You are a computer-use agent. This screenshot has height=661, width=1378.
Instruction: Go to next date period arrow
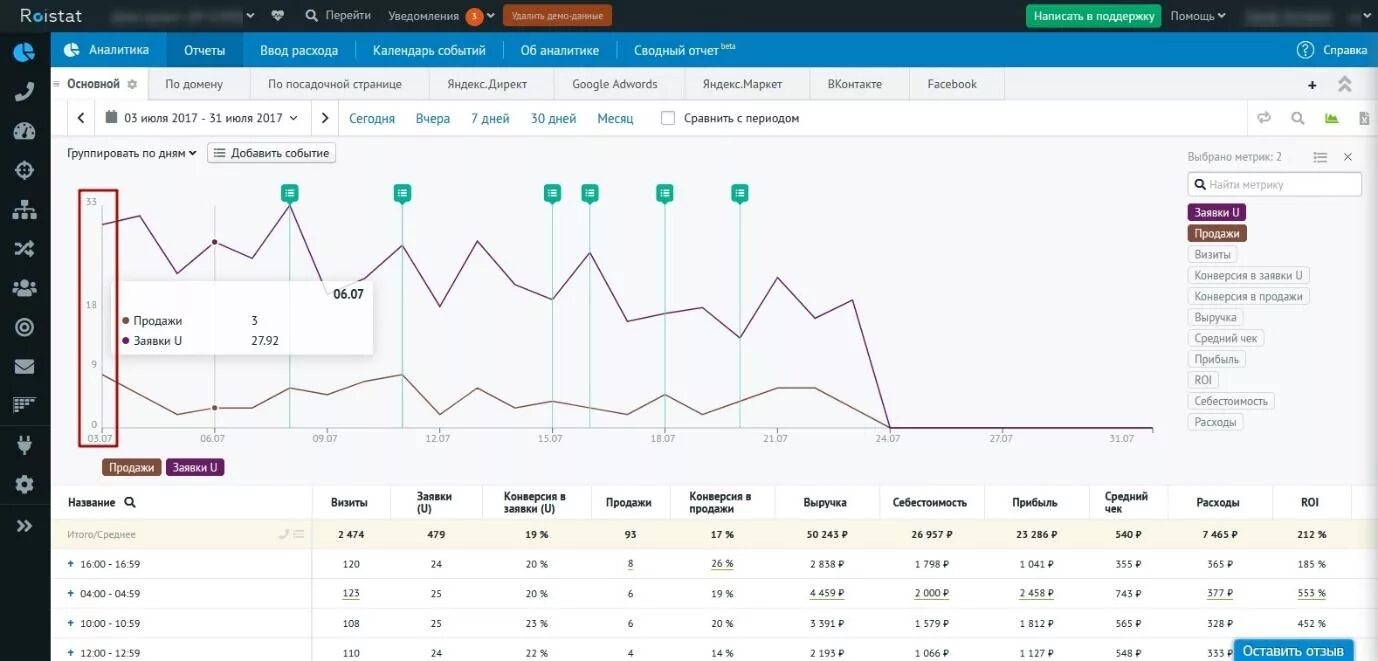pos(325,118)
